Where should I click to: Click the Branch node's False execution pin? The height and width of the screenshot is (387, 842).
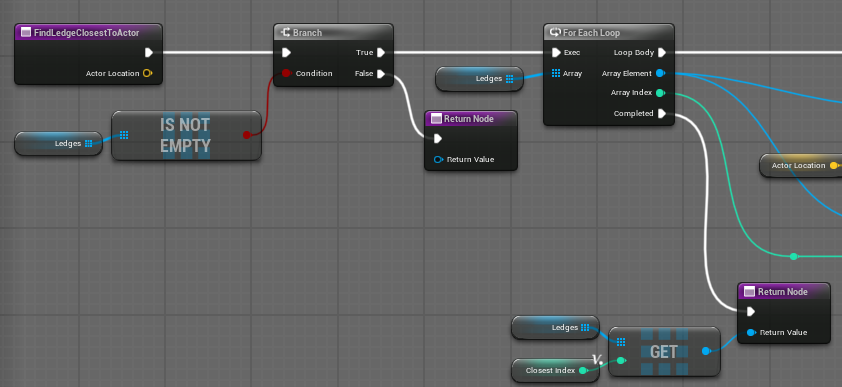pyautogui.click(x=381, y=74)
